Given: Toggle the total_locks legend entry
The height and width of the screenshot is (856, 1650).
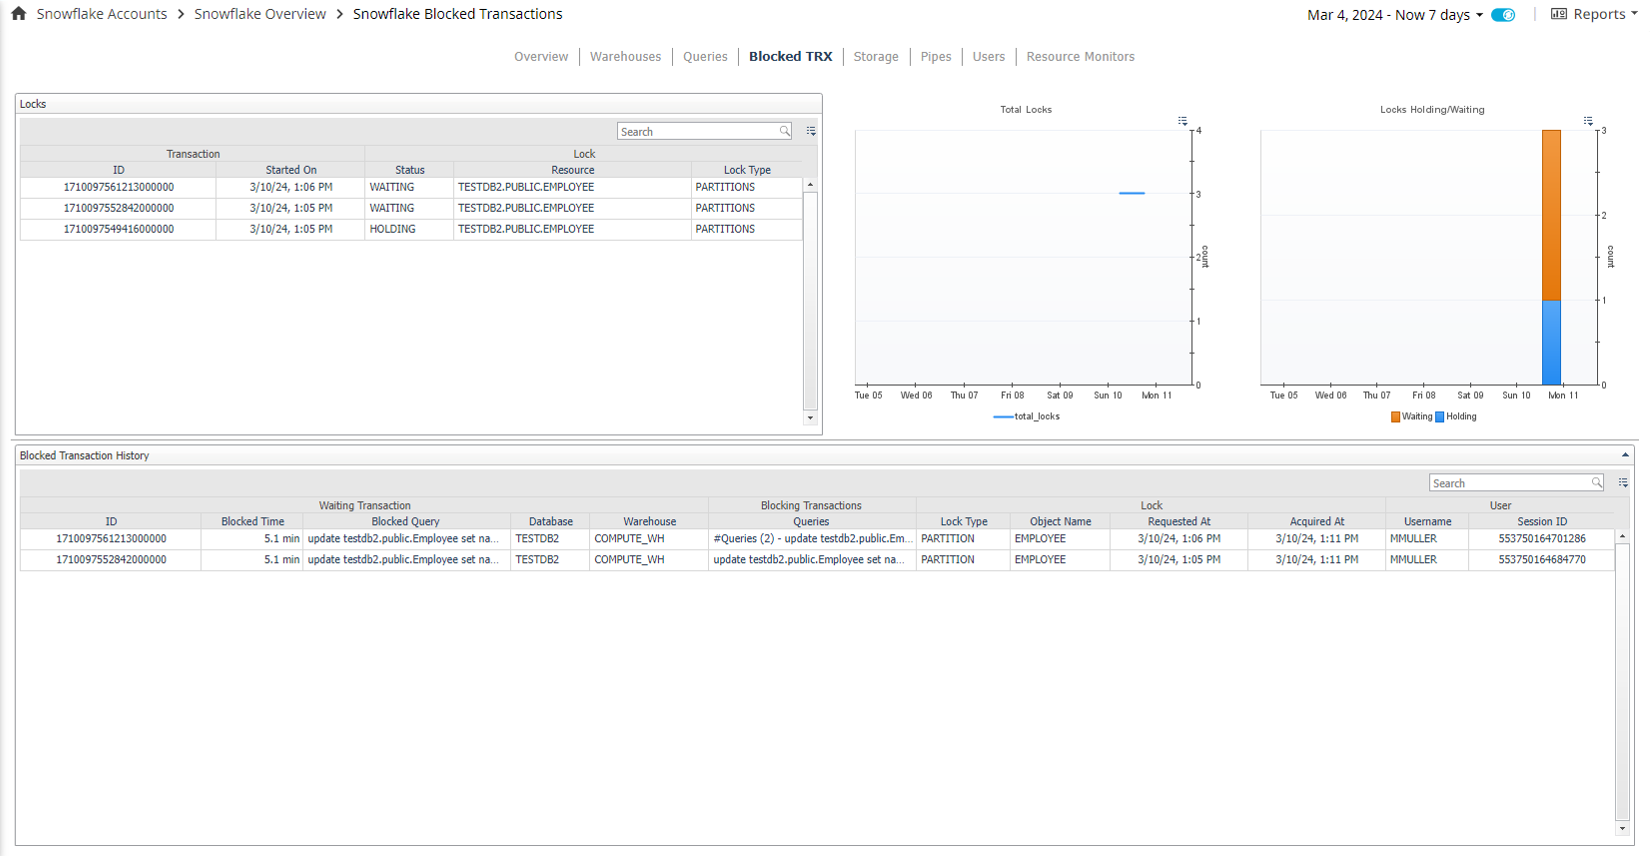Looking at the screenshot, I should point(1027,417).
